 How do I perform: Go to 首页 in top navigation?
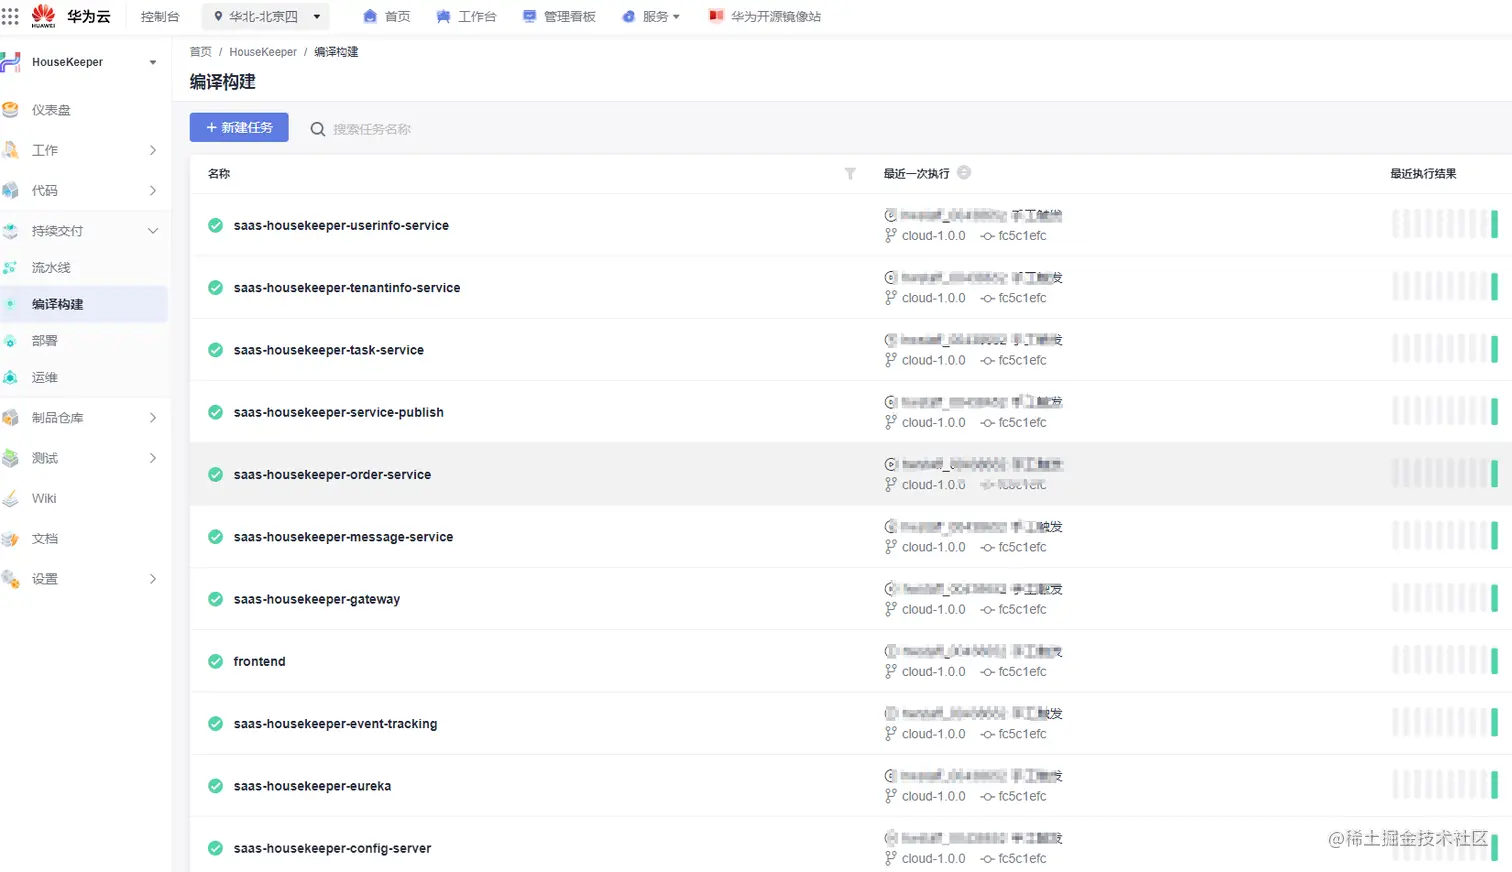click(386, 17)
